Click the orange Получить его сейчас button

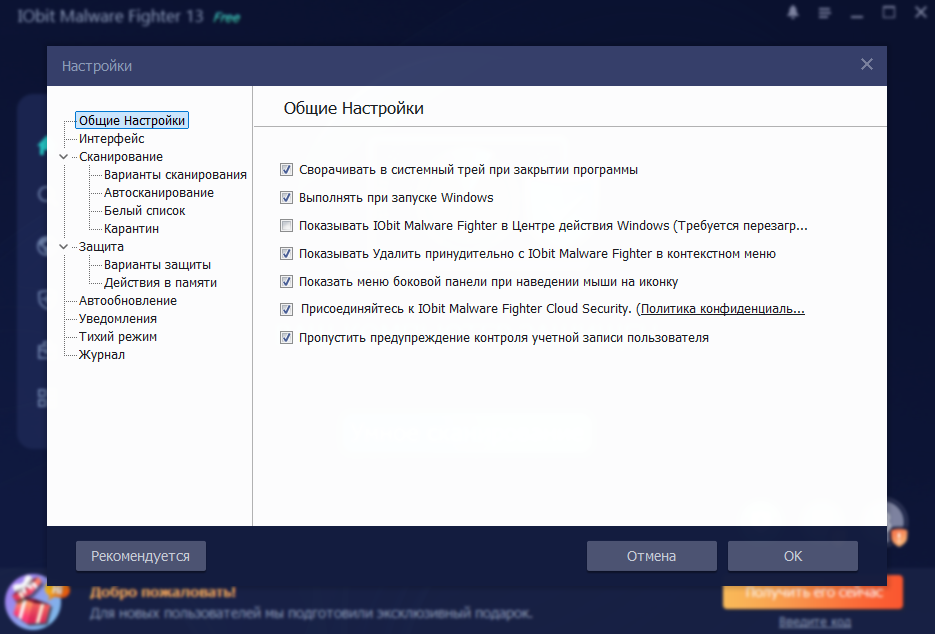pyautogui.click(x=813, y=592)
